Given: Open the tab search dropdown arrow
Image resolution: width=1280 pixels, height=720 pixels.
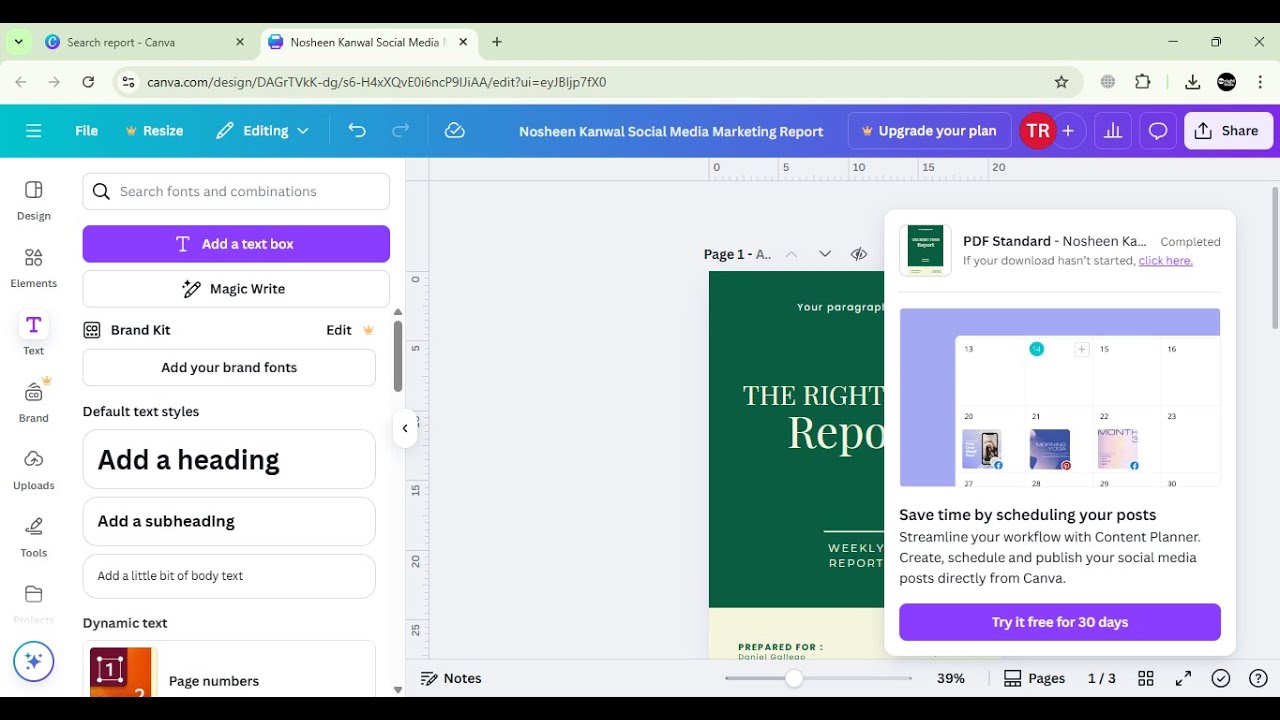Looking at the screenshot, I should tap(18, 42).
